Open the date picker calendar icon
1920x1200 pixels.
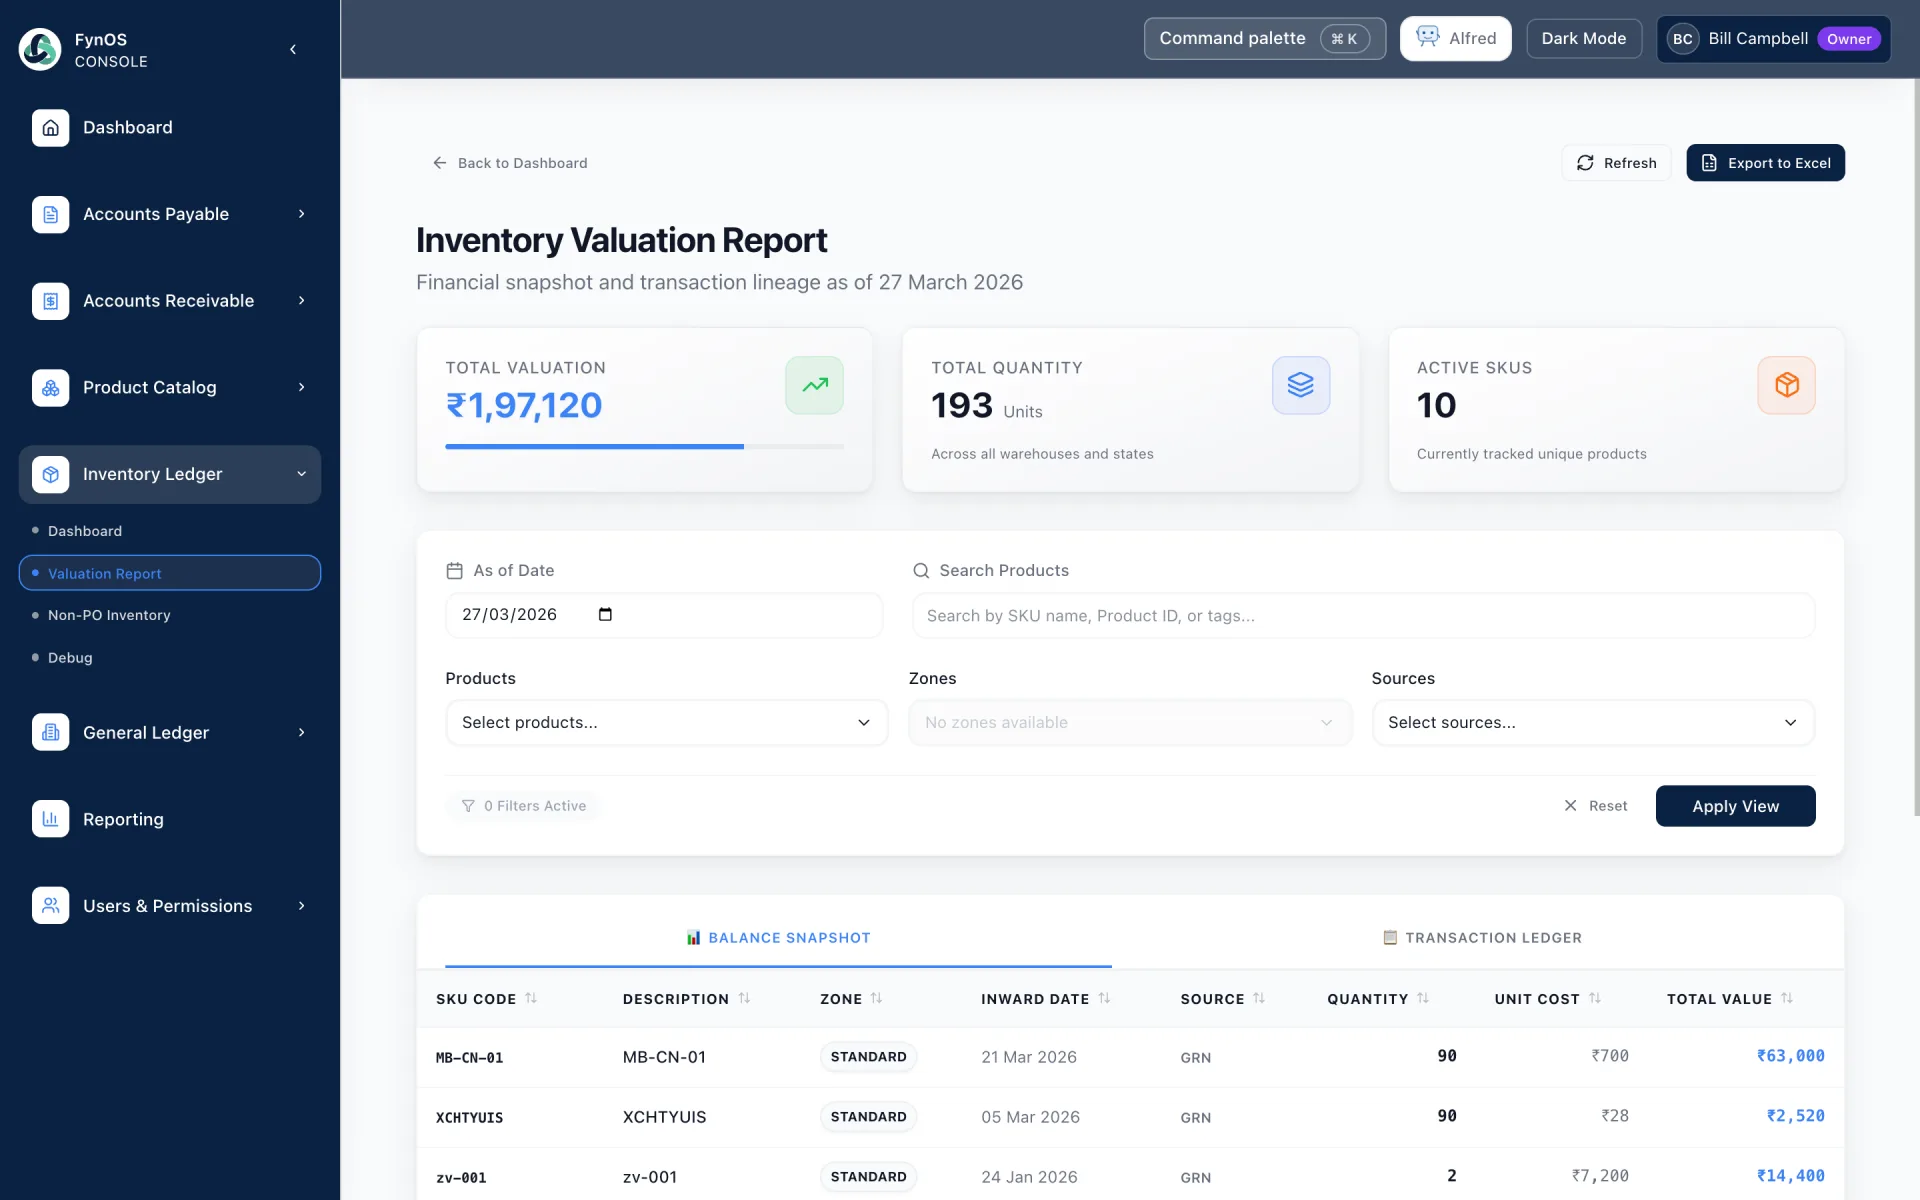click(x=605, y=614)
